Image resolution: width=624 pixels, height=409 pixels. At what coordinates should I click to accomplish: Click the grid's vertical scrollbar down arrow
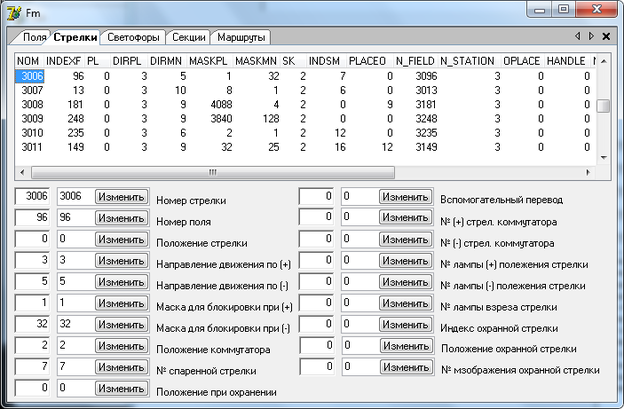(603, 158)
